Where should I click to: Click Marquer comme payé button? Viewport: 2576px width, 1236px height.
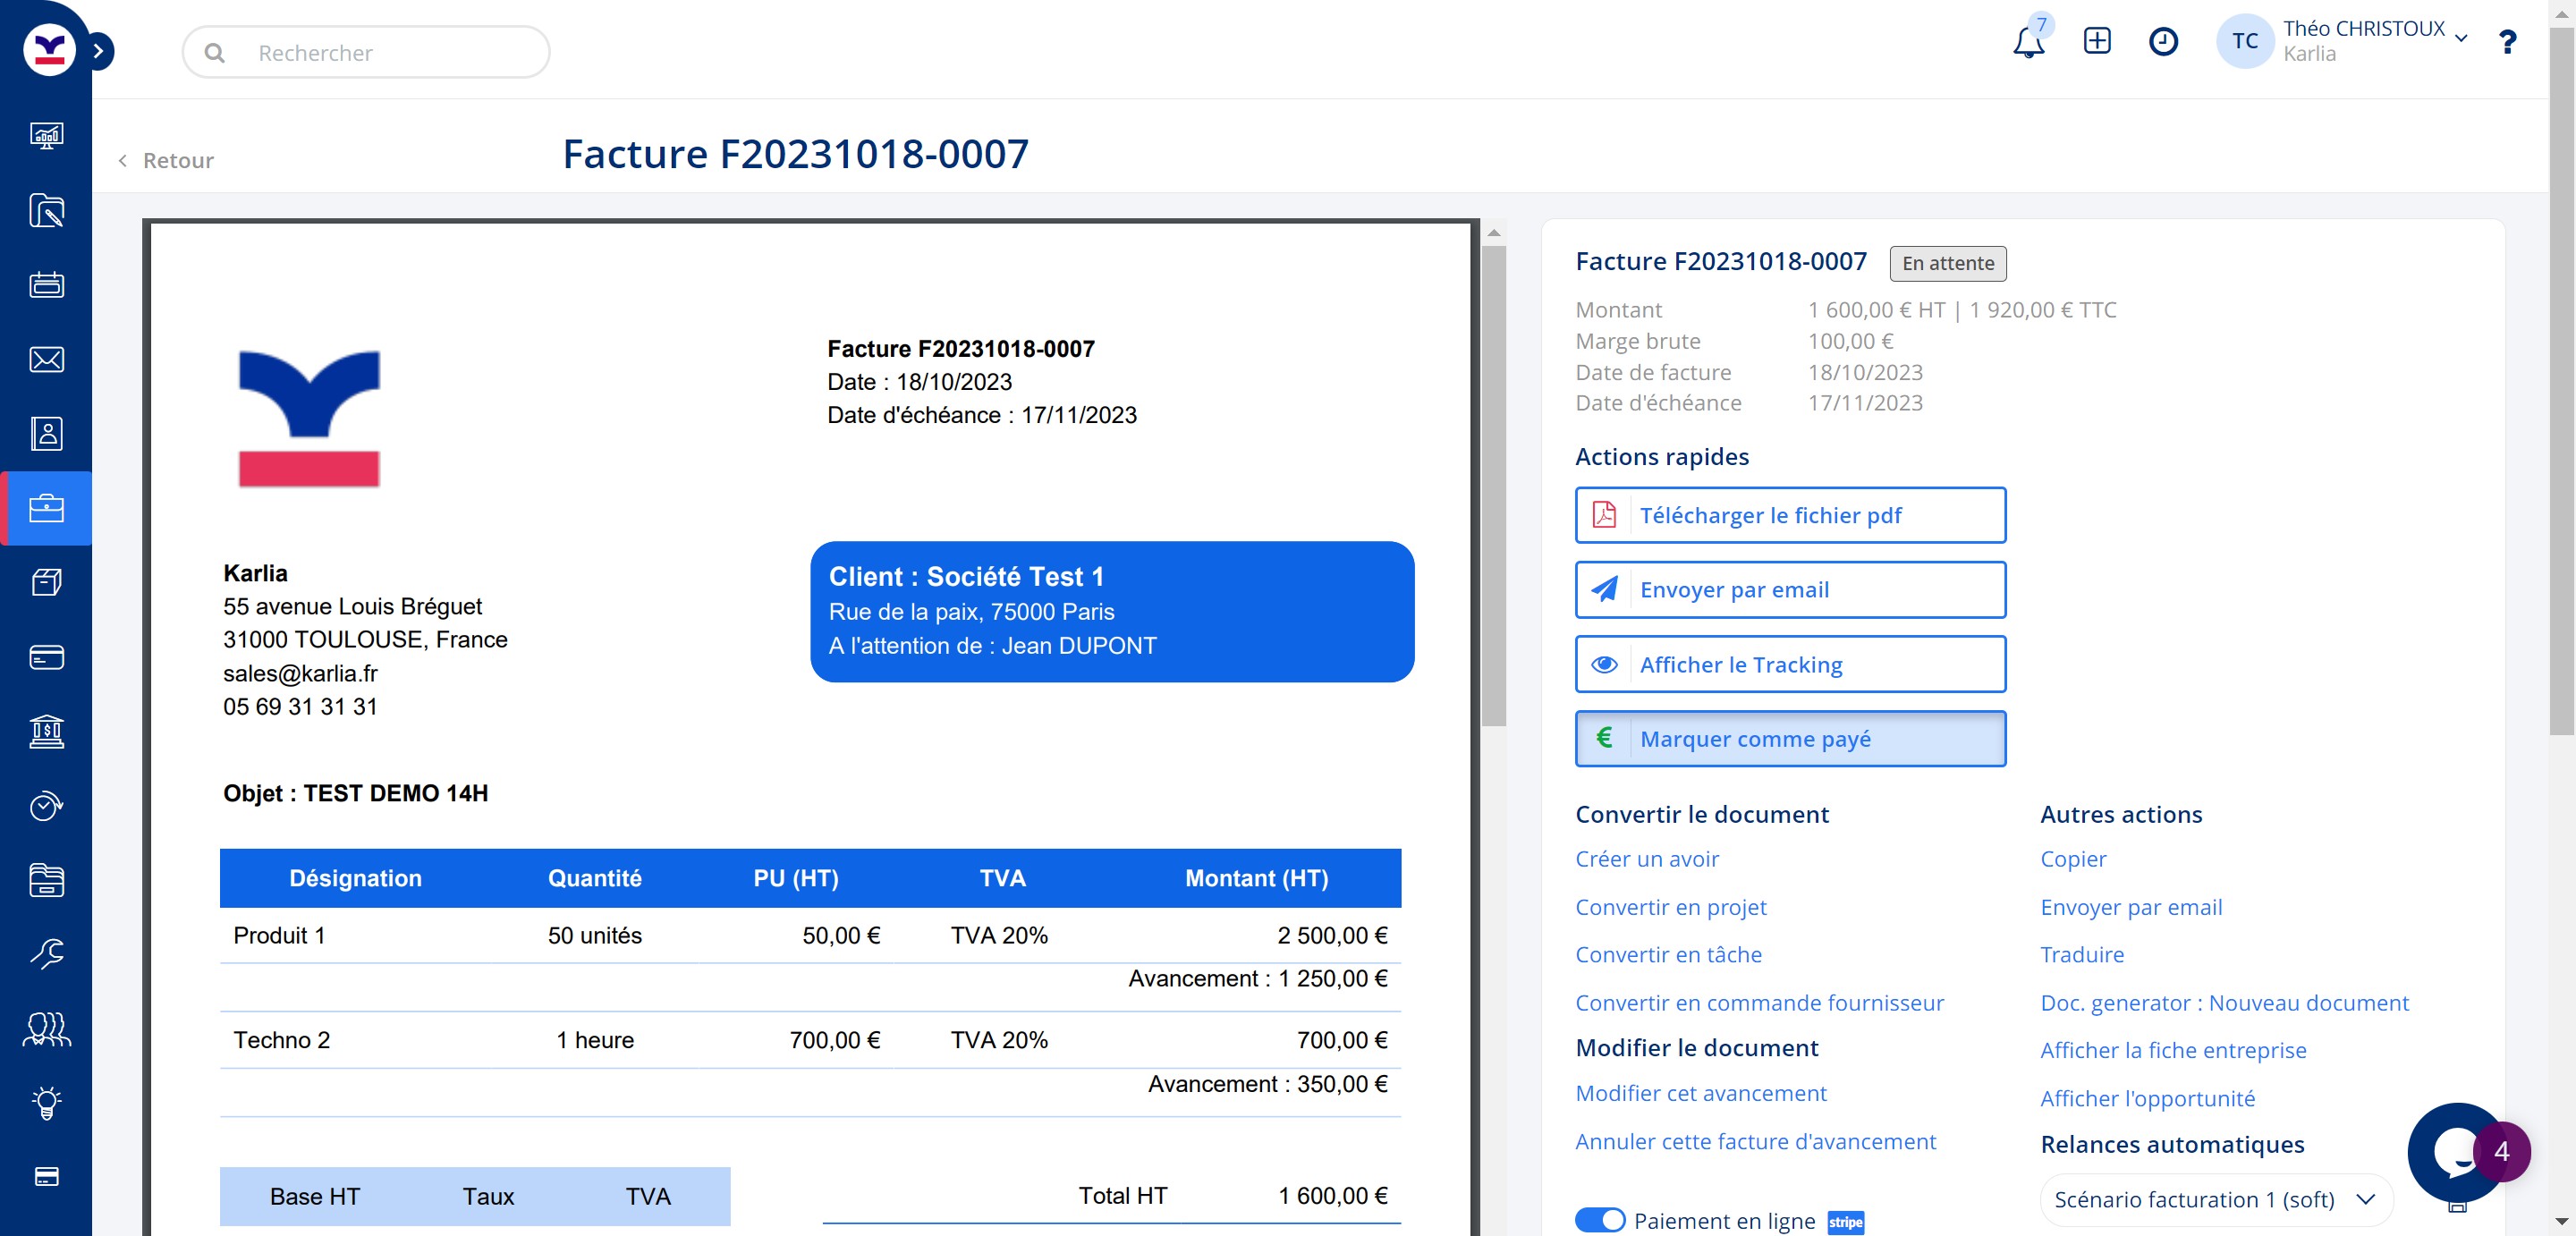click(x=1790, y=738)
